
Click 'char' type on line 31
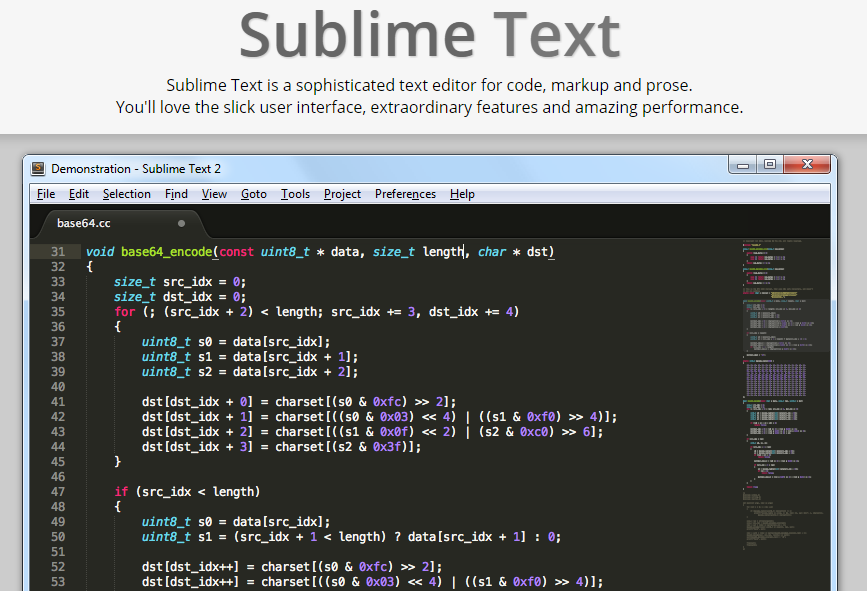(492, 252)
